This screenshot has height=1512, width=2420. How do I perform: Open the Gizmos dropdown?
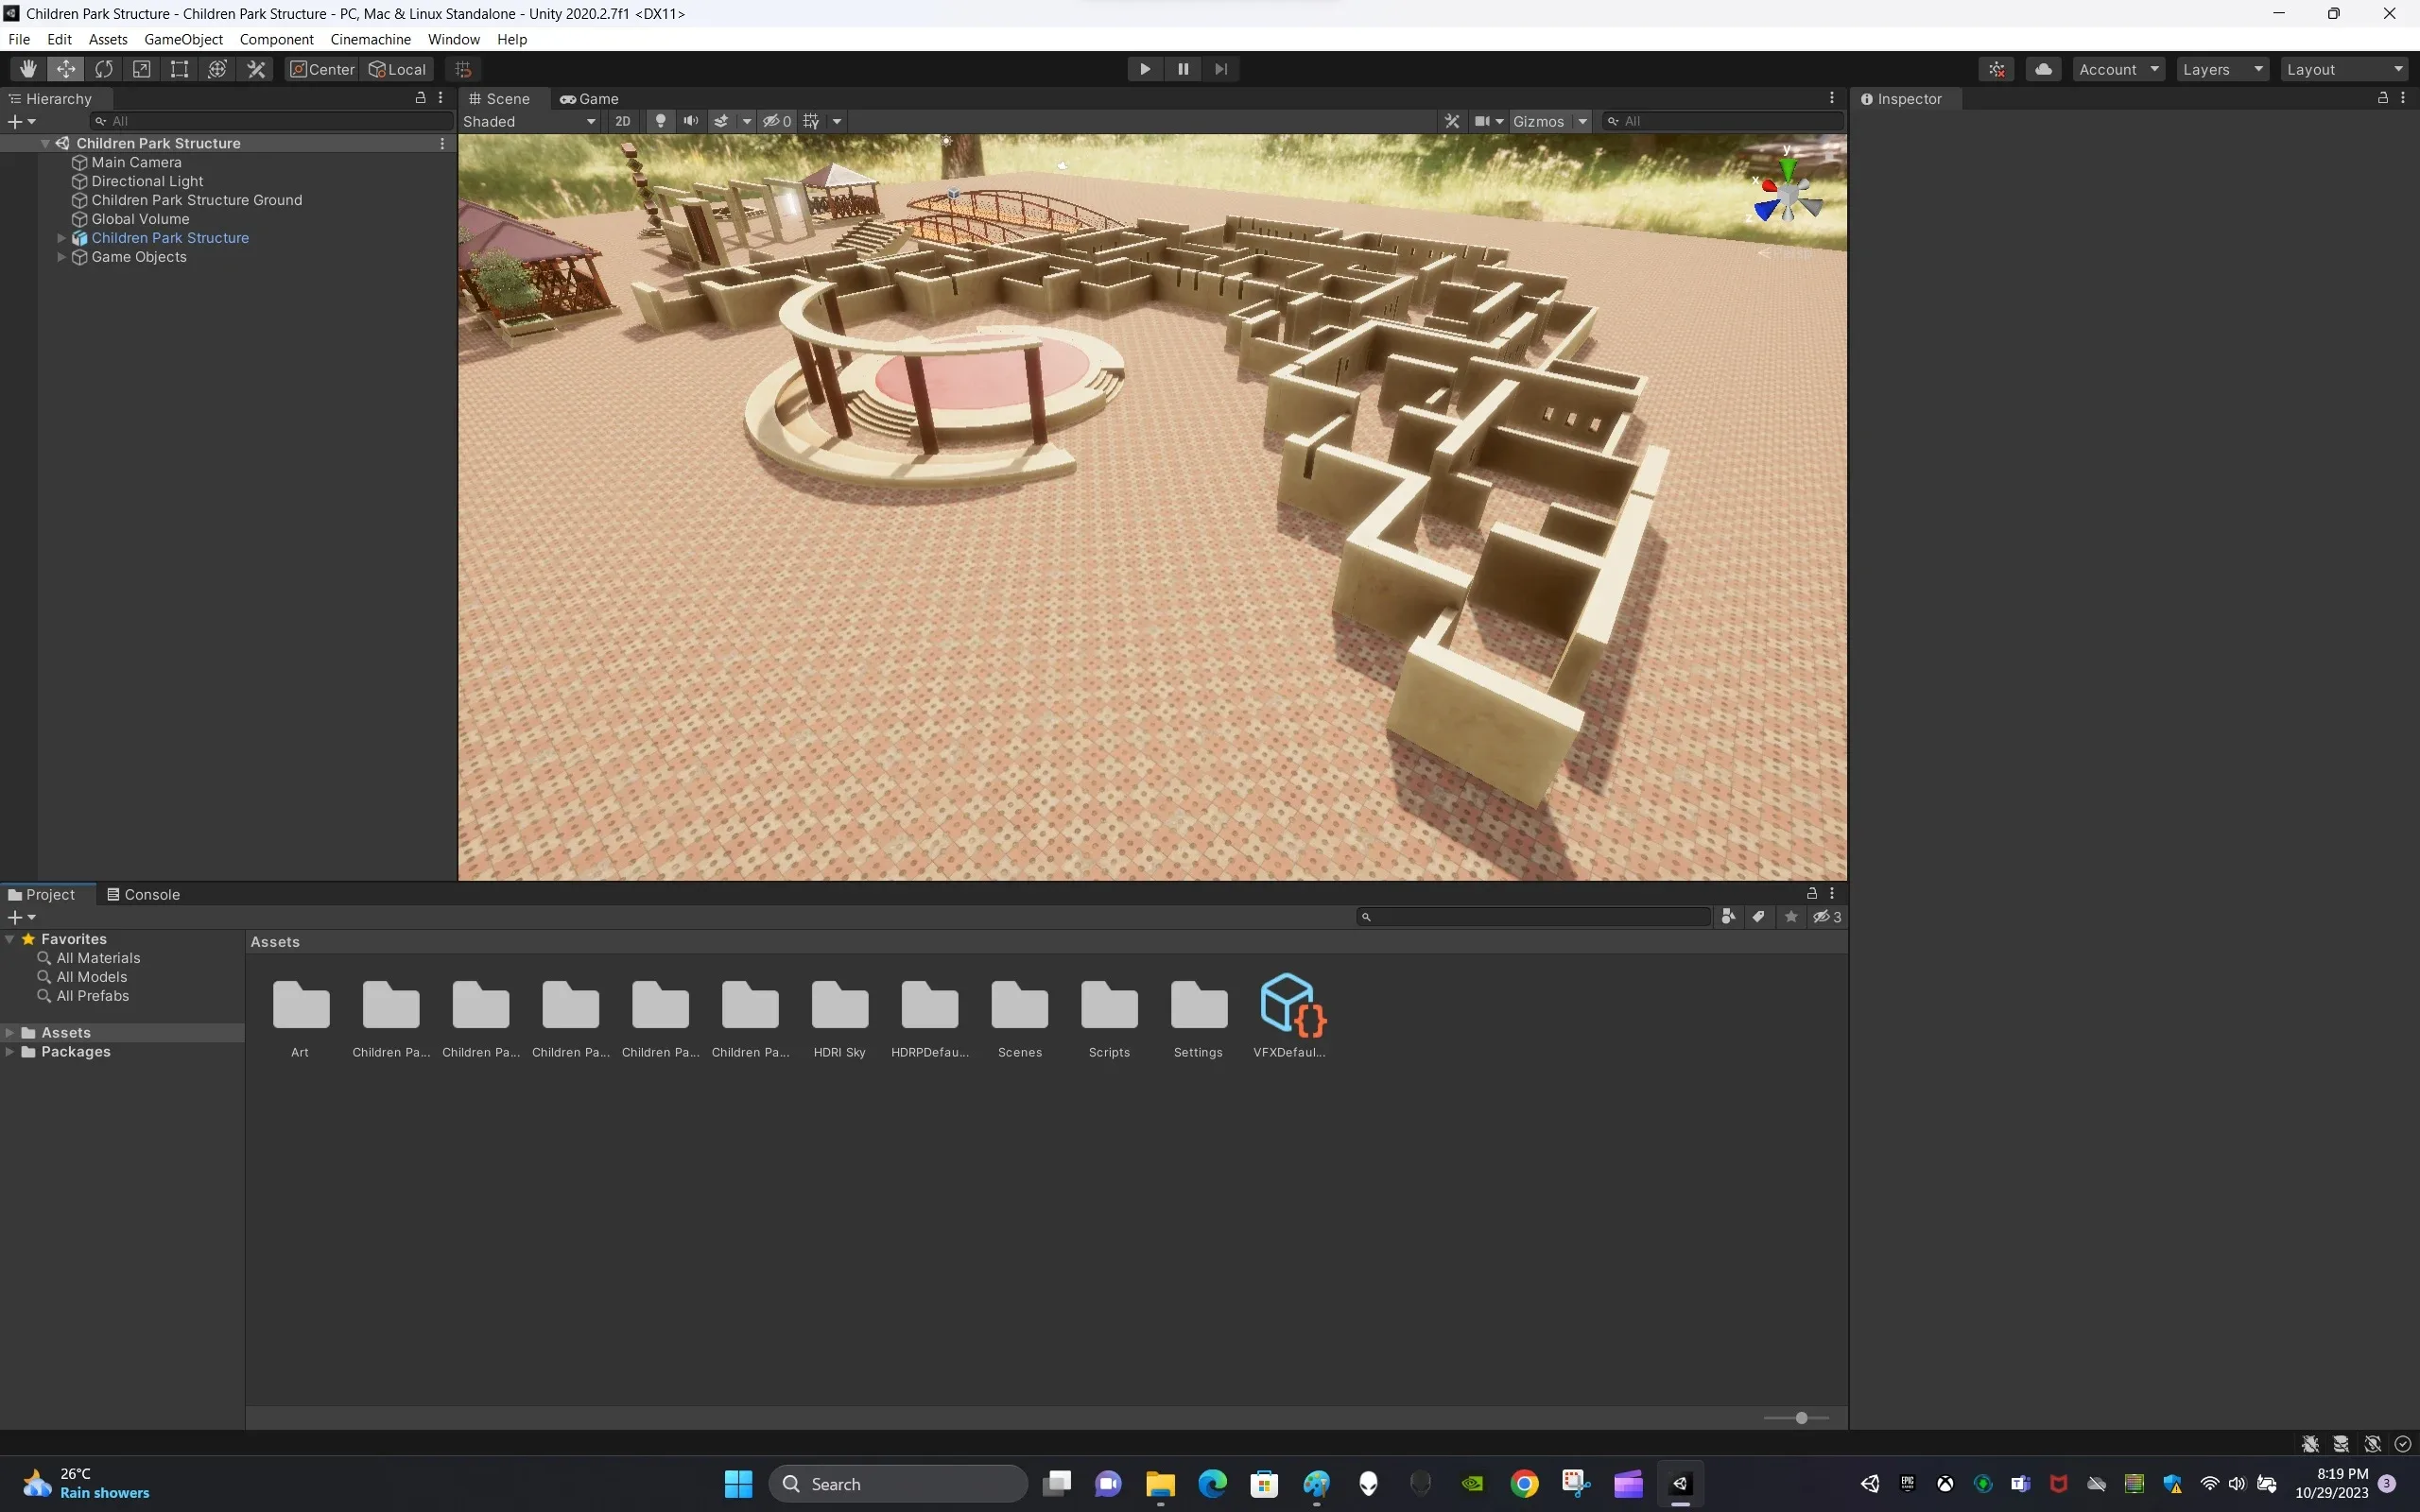tap(1549, 120)
